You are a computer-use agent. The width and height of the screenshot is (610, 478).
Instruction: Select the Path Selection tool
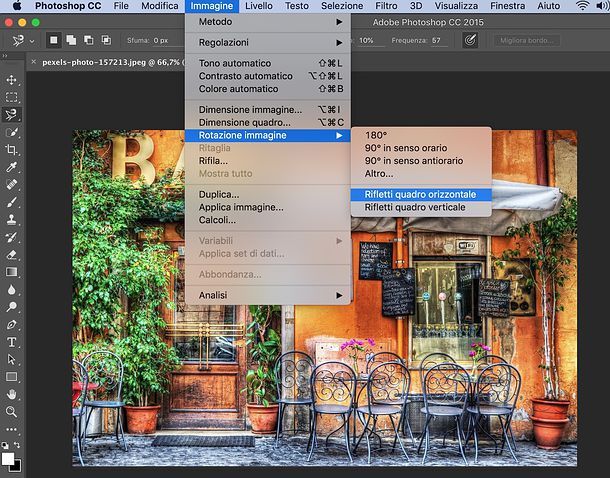tap(11, 359)
